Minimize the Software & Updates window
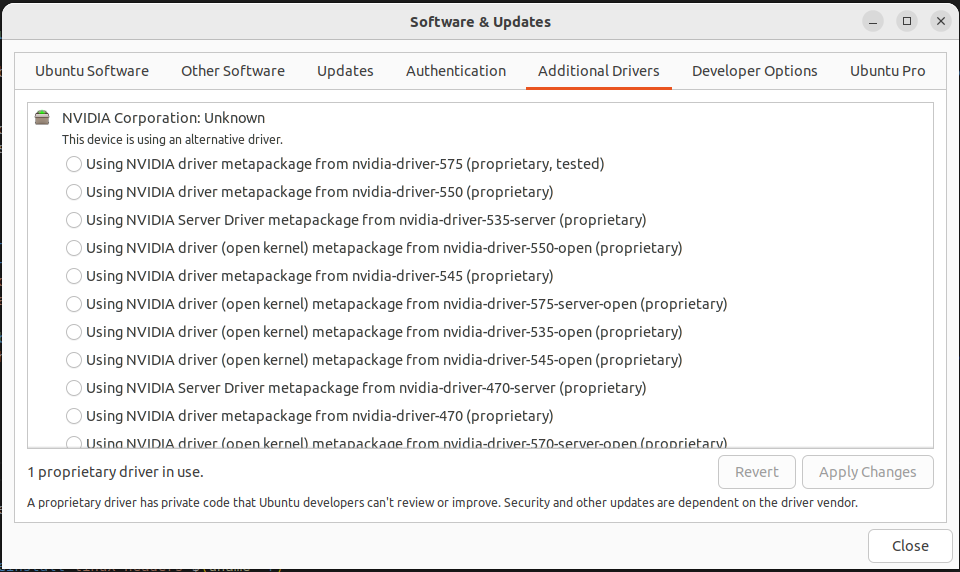This screenshot has width=960, height=572. [873, 21]
